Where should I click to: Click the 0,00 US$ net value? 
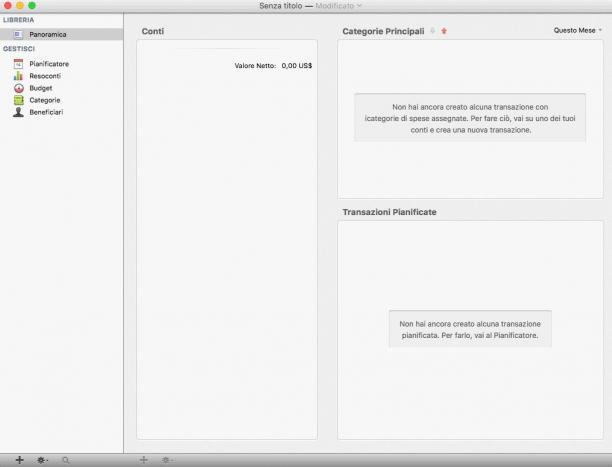297,66
